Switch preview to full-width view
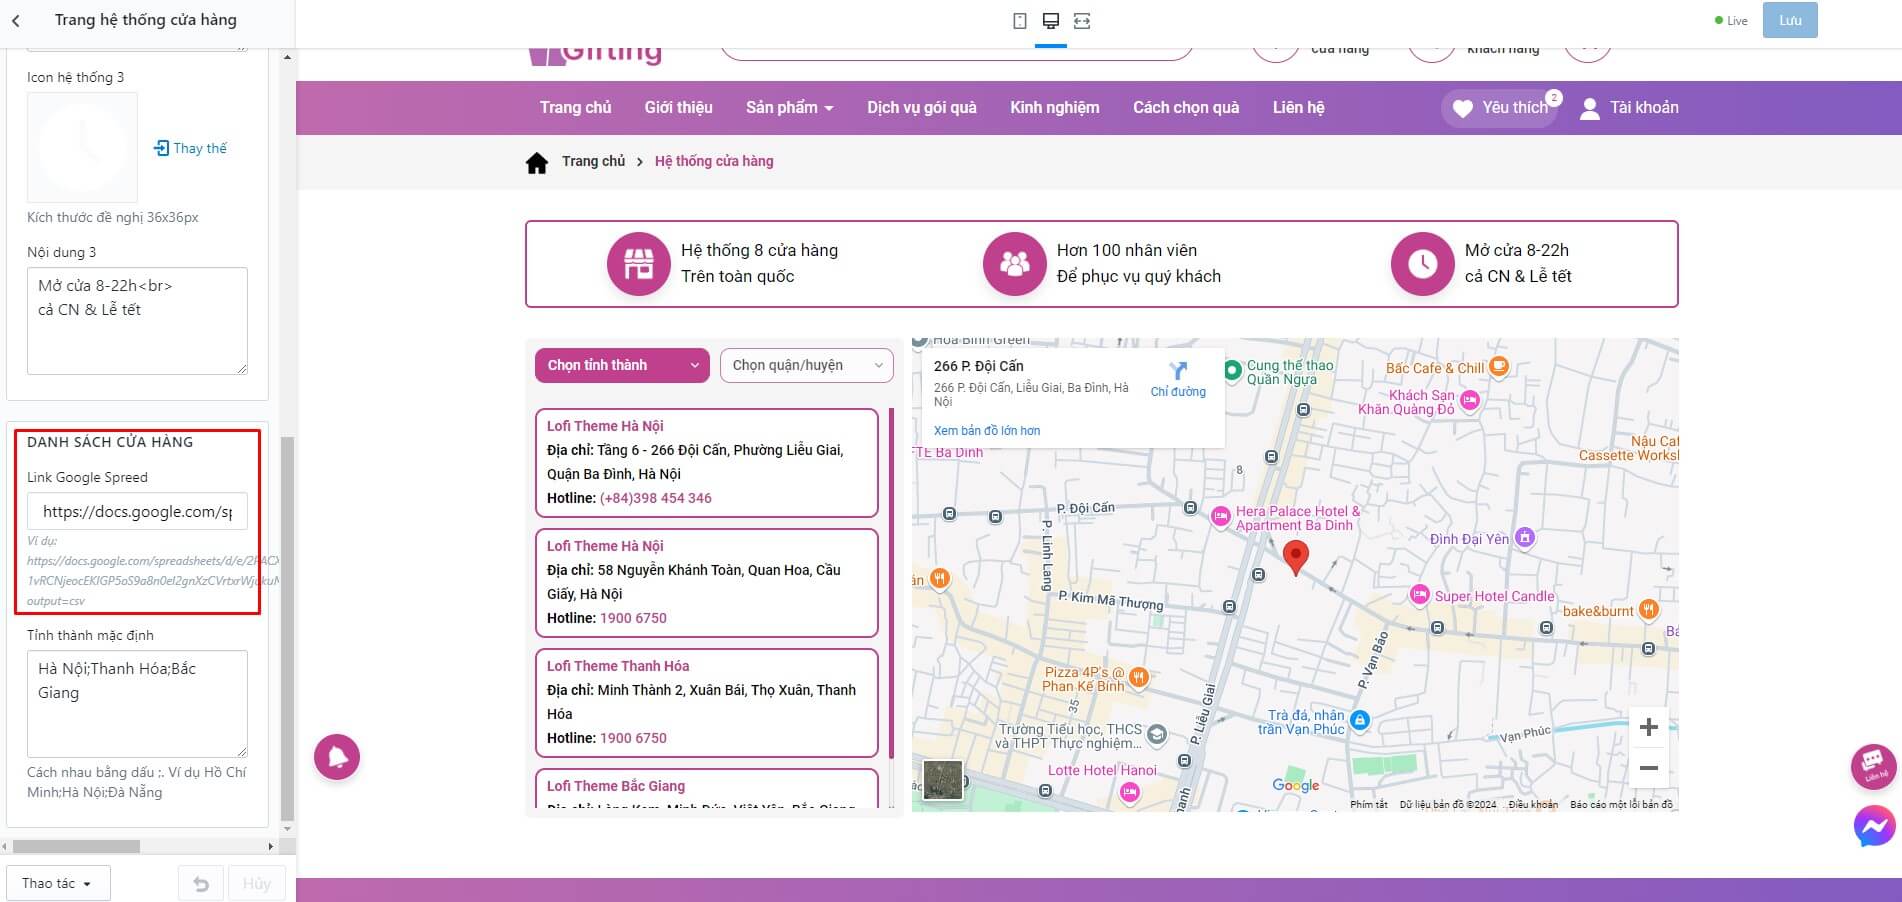This screenshot has height=902, width=1902. tap(1082, 21)
